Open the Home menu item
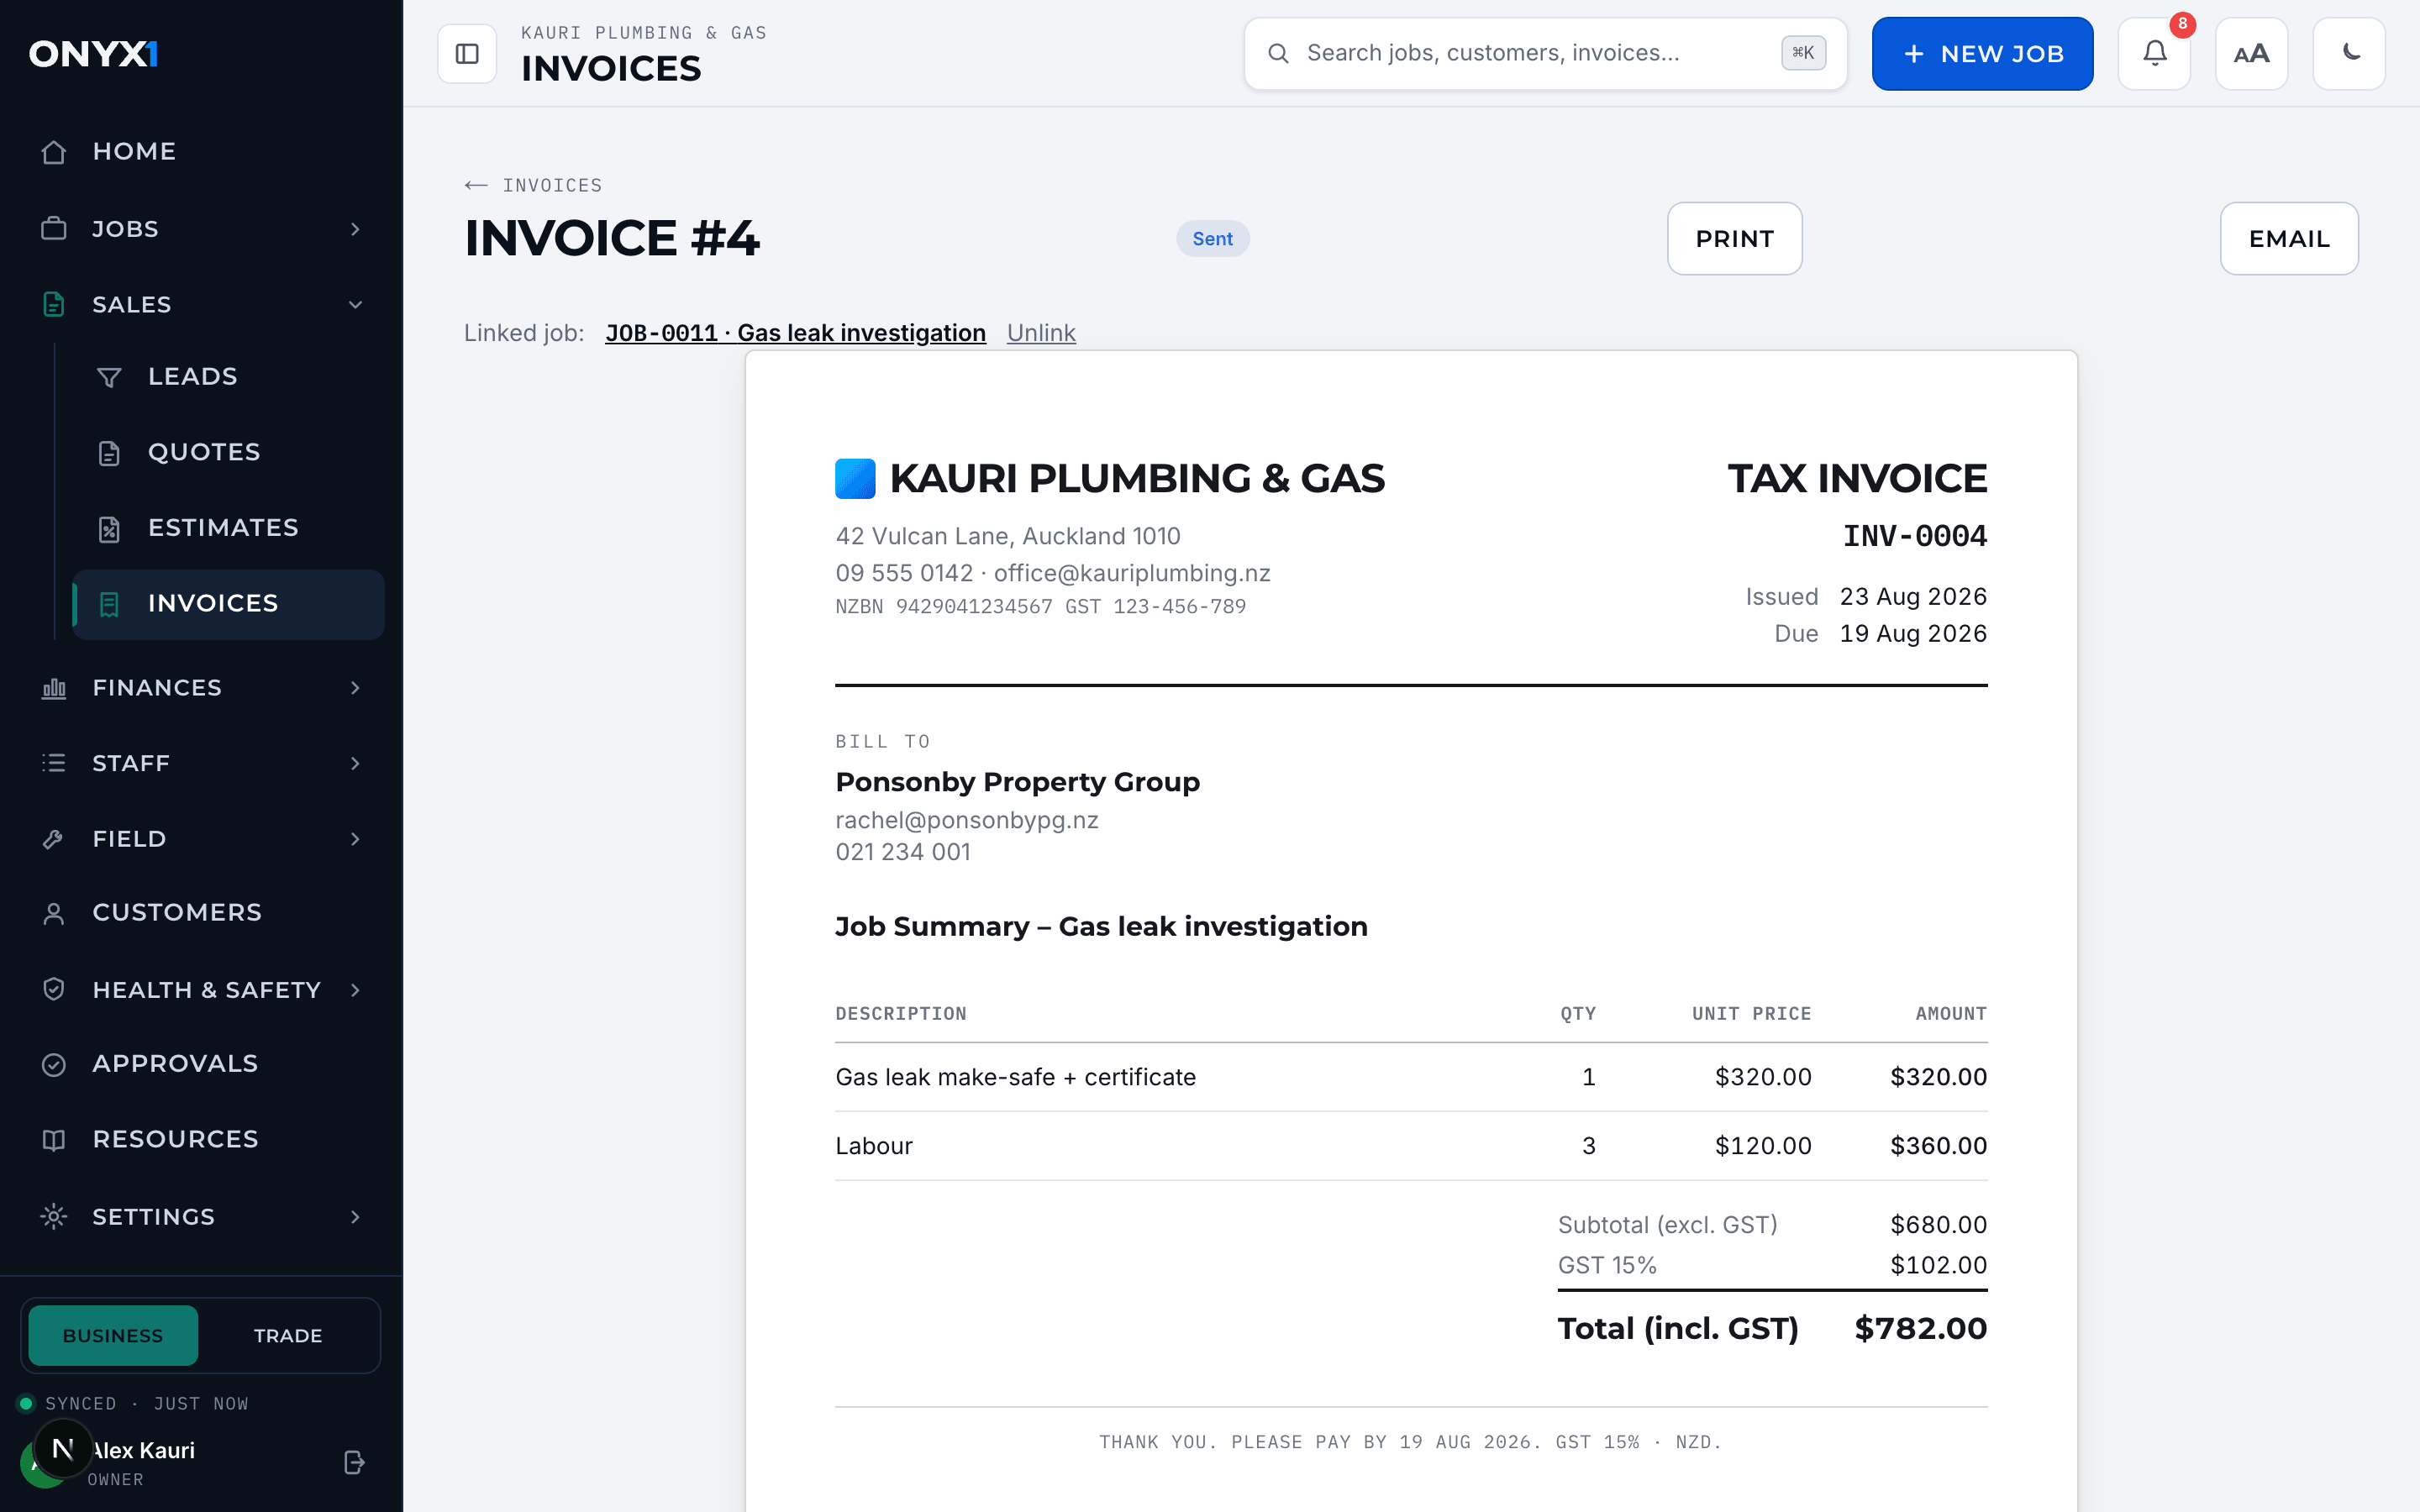This screenshot has width=2420, height=1512. (x=201, y=152)
